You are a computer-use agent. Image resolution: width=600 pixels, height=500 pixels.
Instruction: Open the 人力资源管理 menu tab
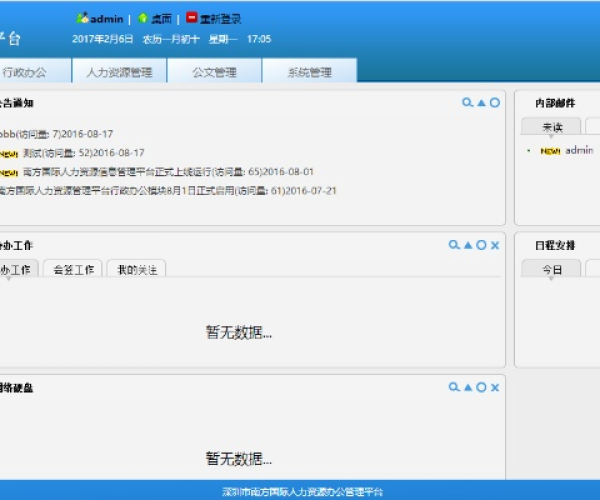119,71
